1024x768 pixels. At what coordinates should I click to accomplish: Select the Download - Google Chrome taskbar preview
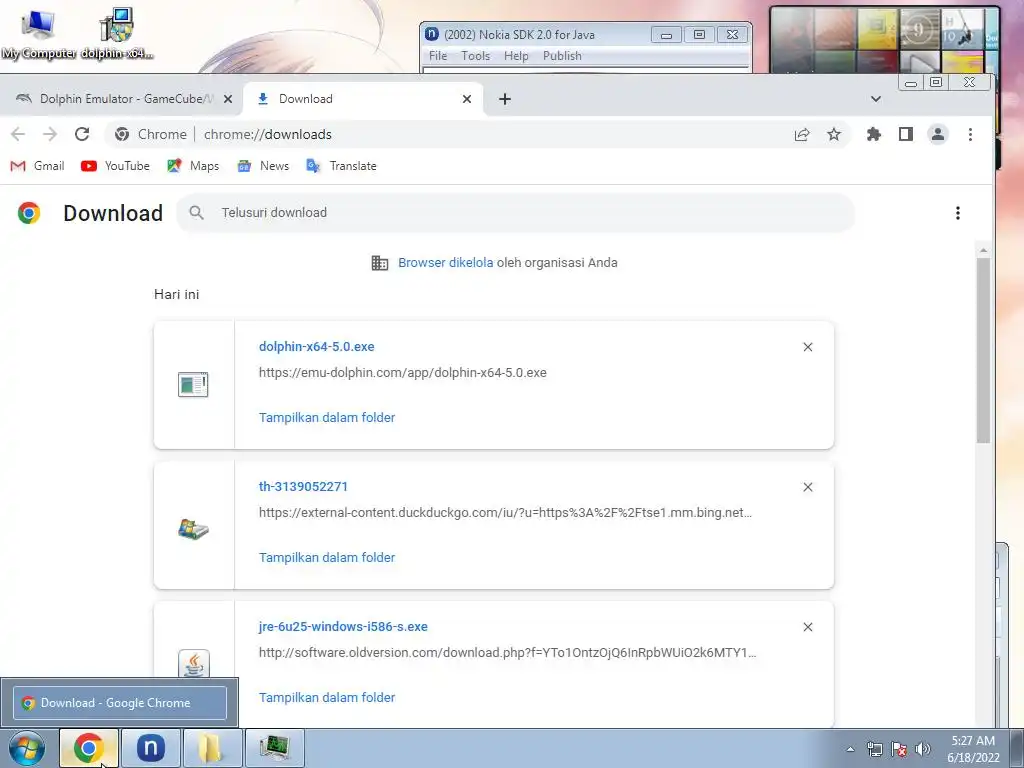120,703
